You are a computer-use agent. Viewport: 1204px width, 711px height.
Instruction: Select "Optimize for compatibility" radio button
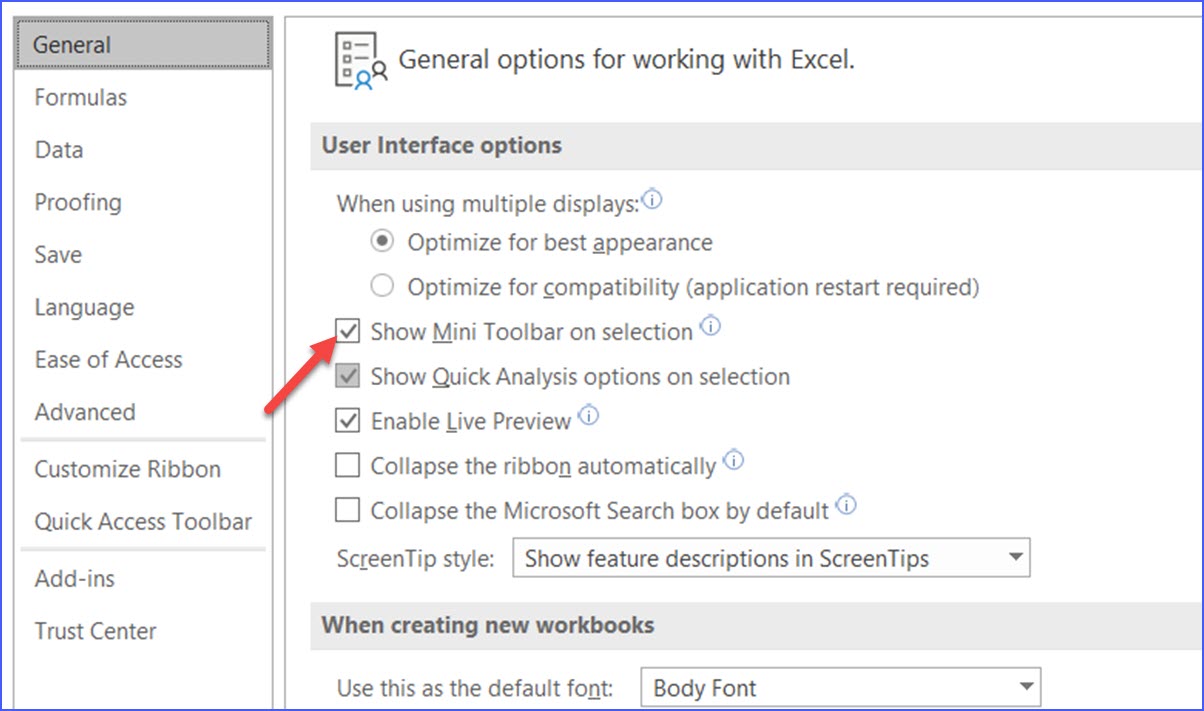[x=382, y=285]
